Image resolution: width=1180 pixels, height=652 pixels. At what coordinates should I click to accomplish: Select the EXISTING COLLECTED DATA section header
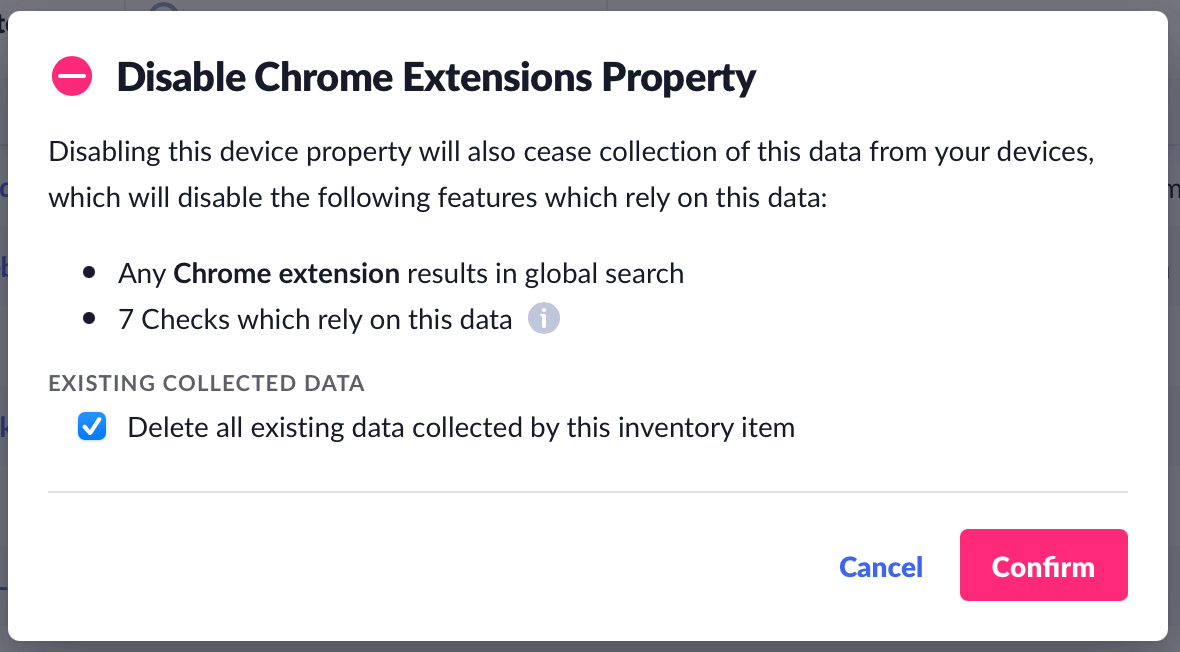coord(206,383)
